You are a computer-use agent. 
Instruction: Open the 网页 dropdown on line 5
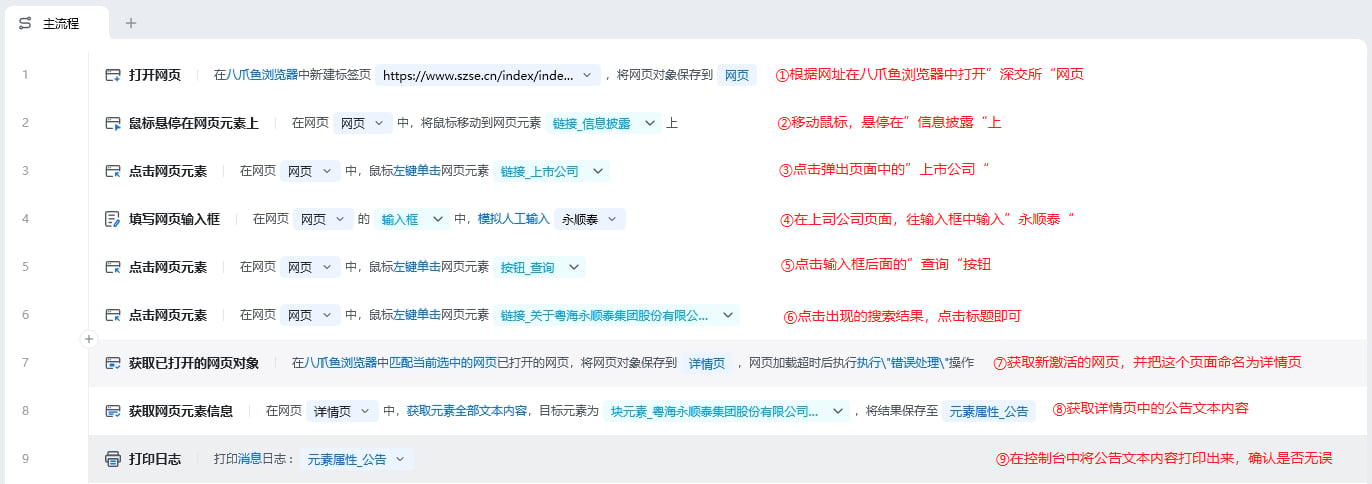pos(311,267)
